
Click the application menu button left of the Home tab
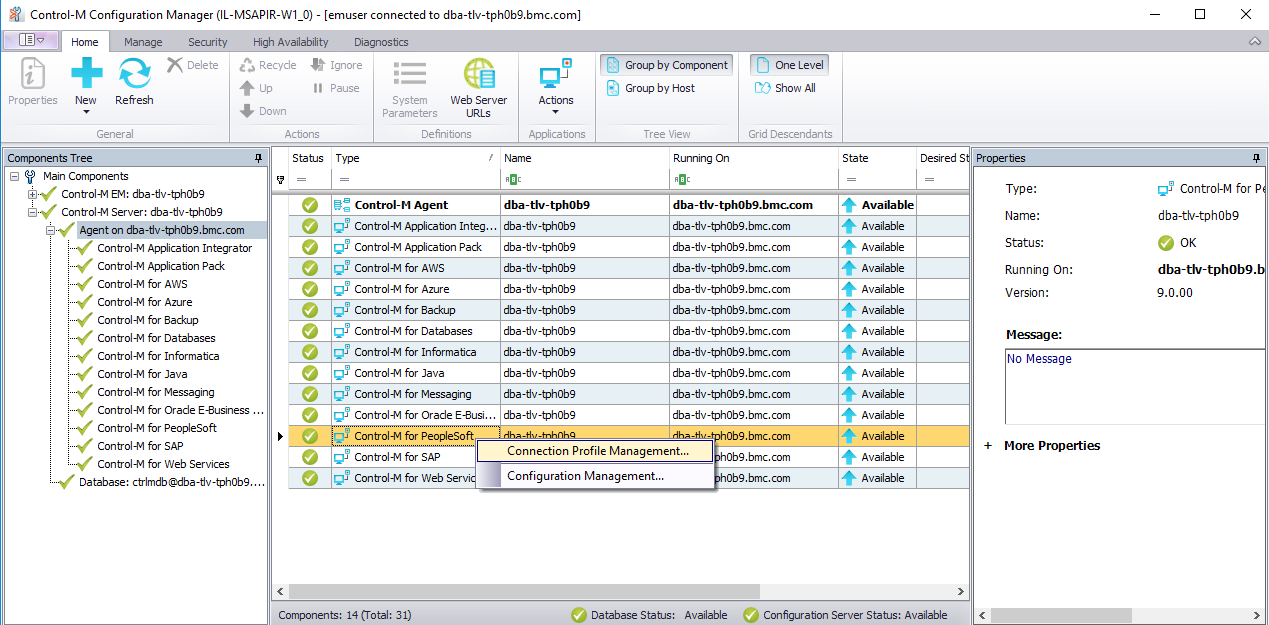[32, 40]
